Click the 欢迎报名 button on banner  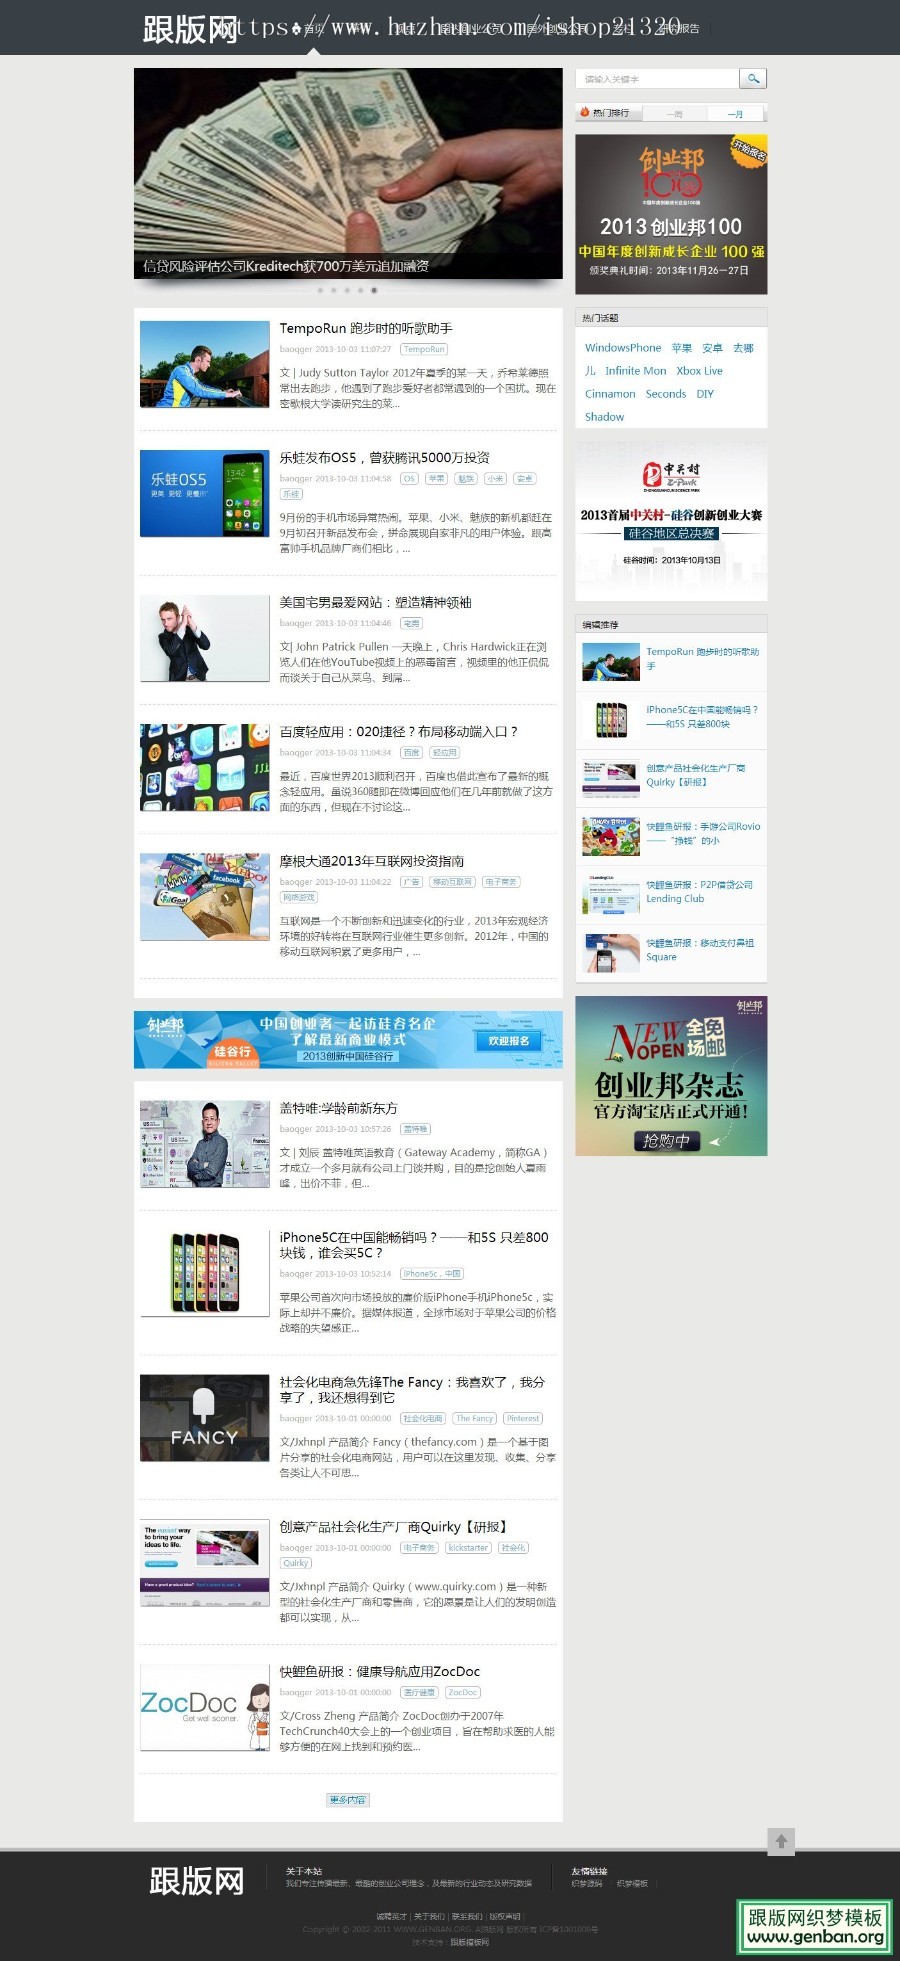[x=508, y=1041]
